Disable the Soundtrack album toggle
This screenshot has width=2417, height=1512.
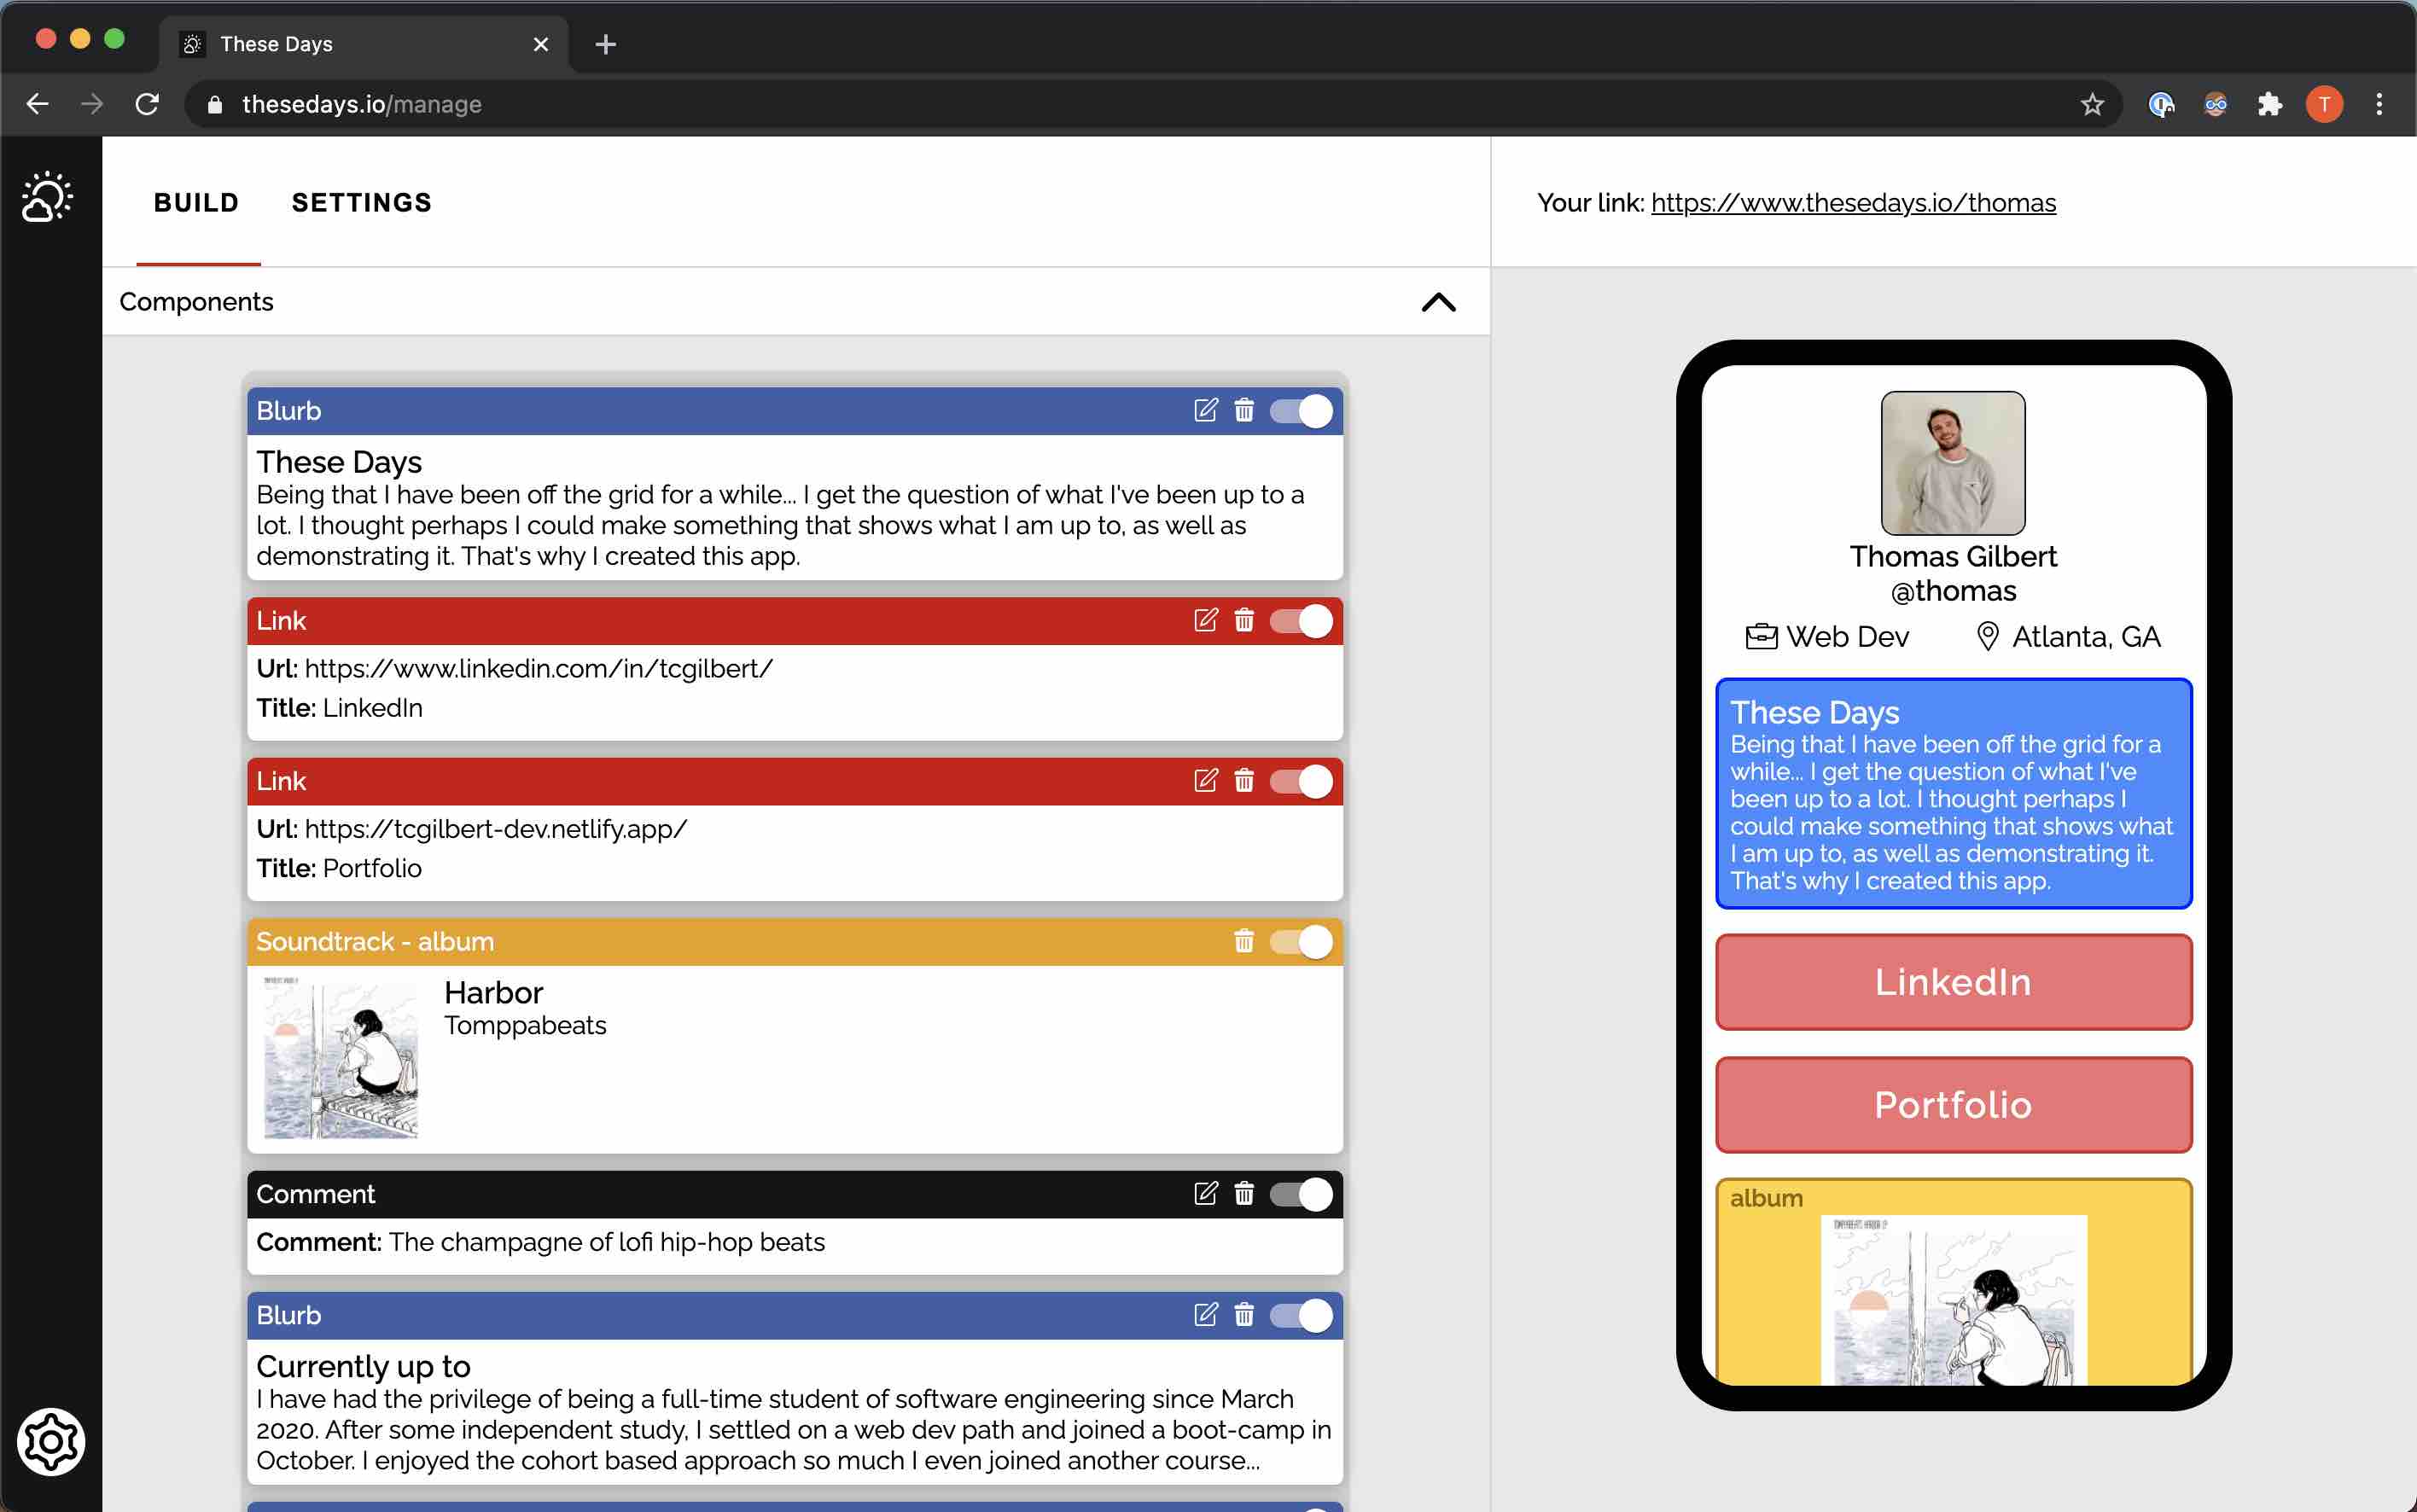[x=1301, y=942]
